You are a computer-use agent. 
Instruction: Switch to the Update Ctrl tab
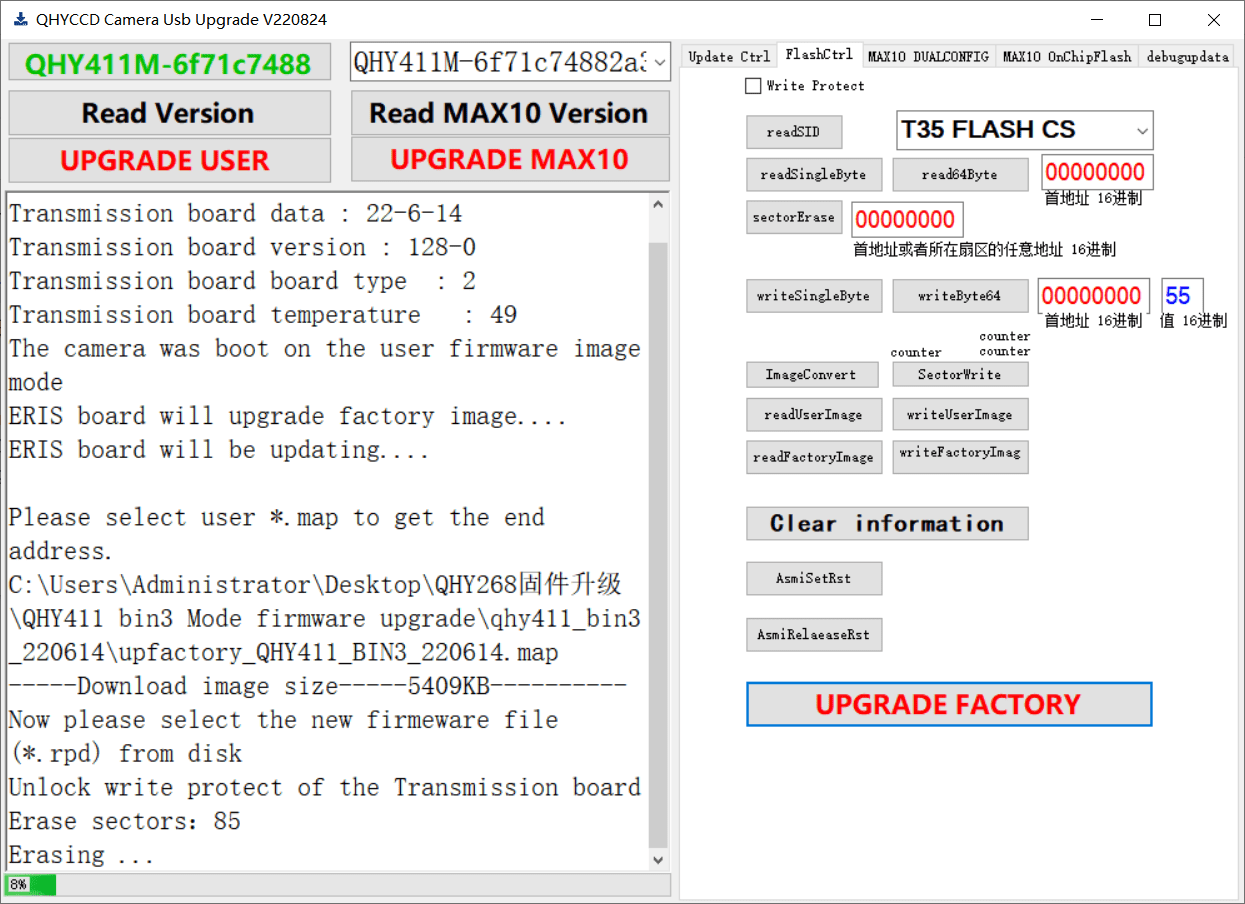tap(729, 57)
